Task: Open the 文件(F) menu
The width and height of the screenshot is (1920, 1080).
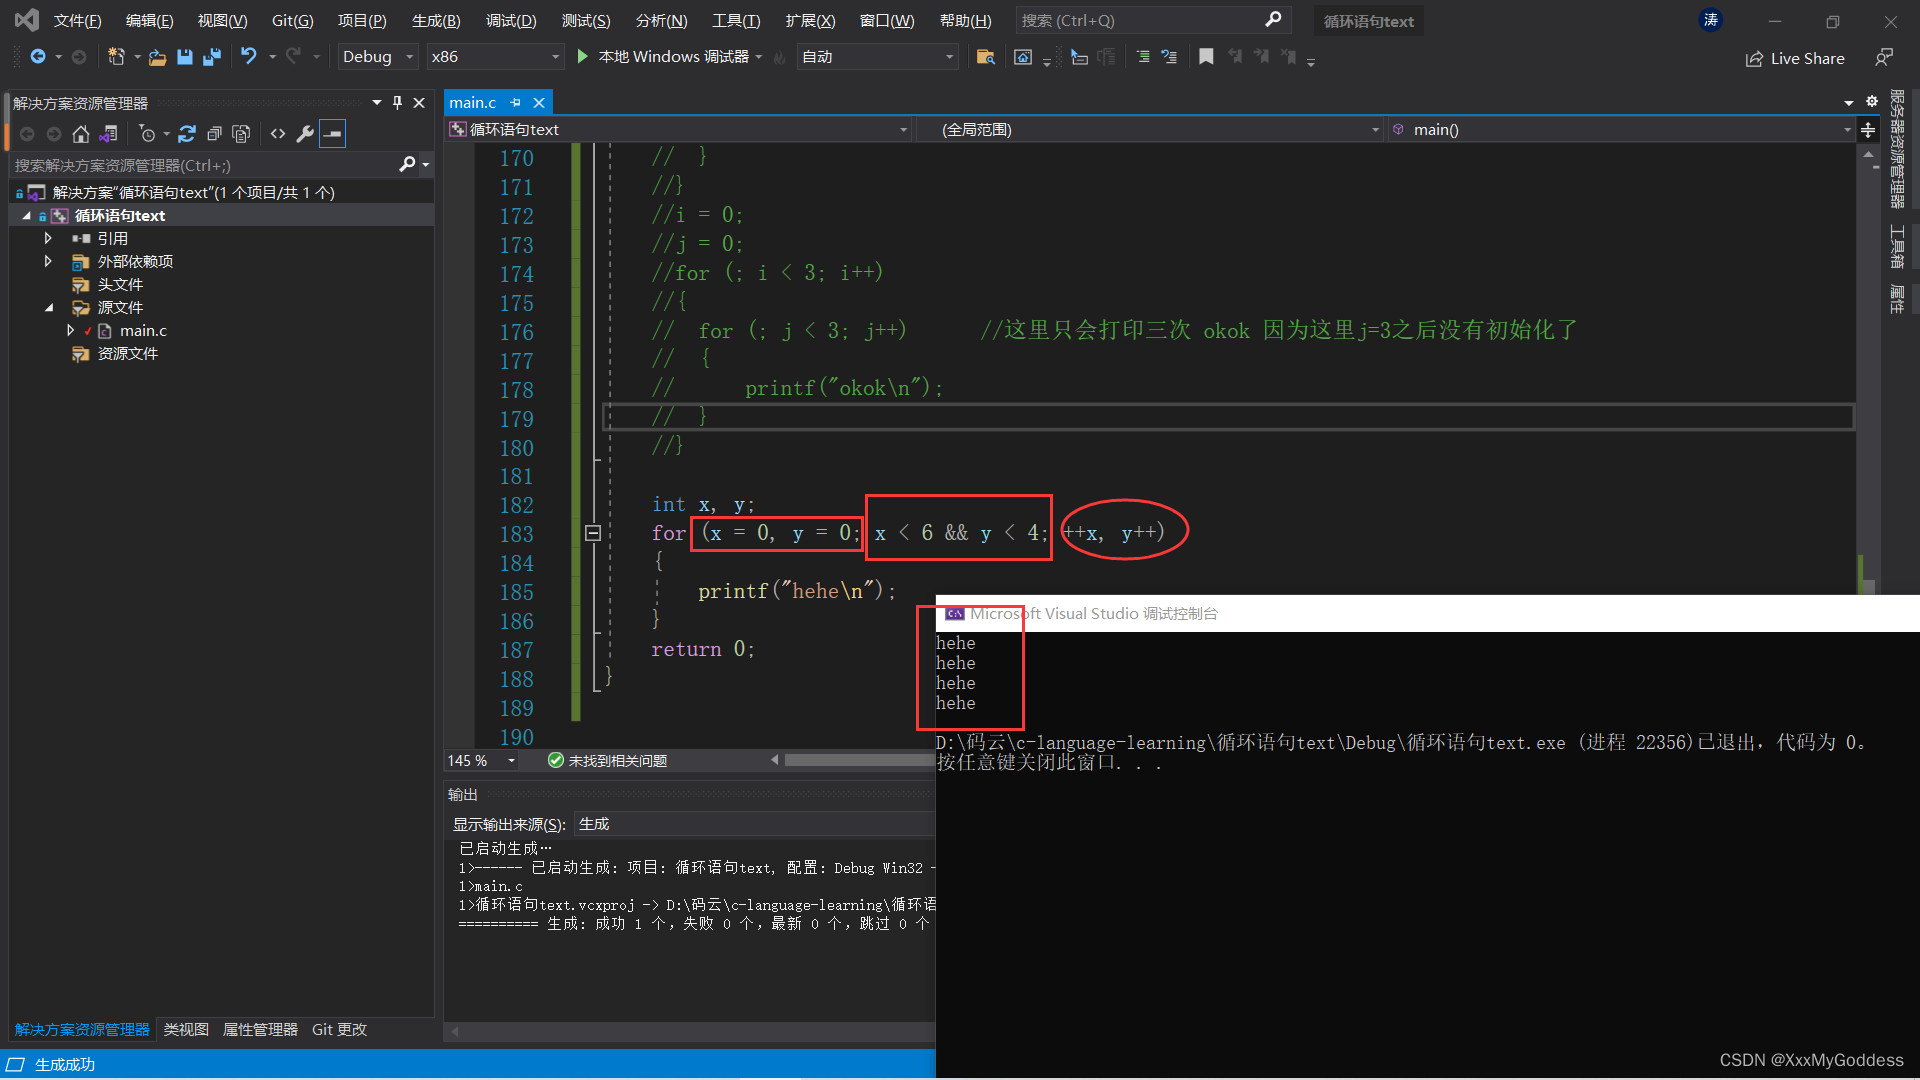Action: 77,20
